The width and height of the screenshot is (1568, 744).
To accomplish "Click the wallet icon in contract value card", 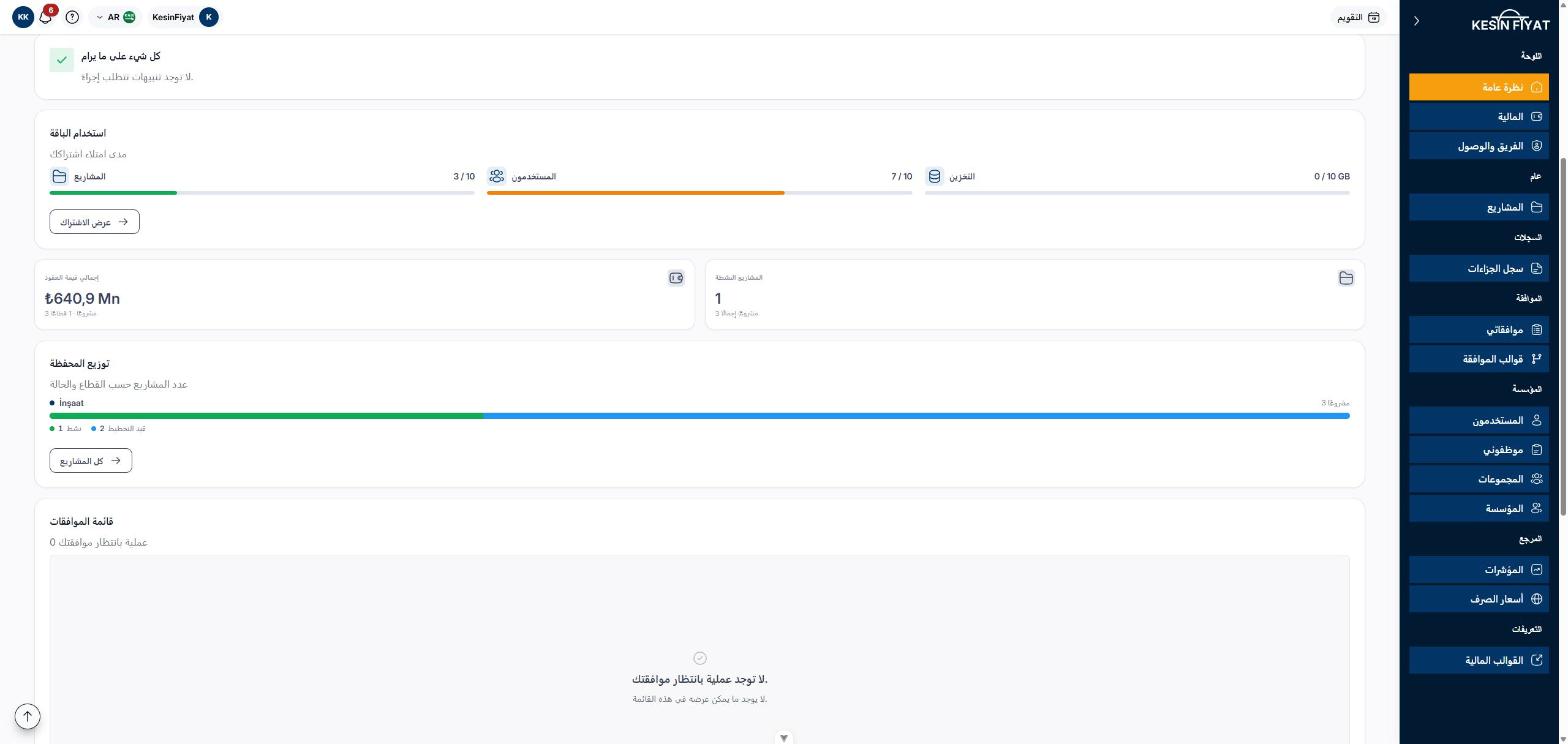I will [676, 278].
